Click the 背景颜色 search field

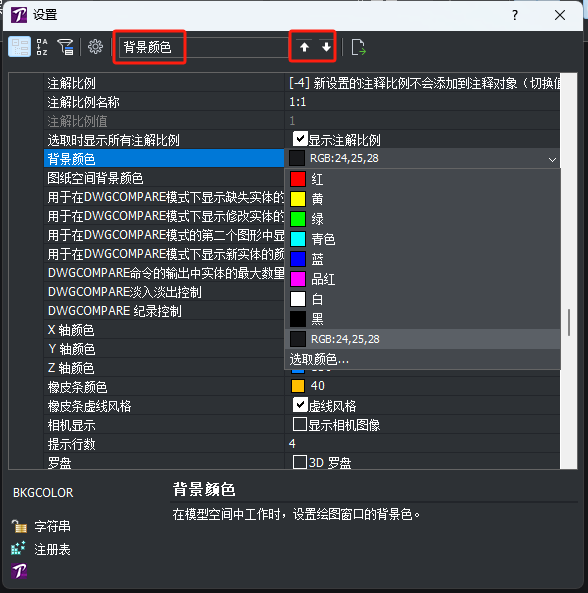(203, 47)
